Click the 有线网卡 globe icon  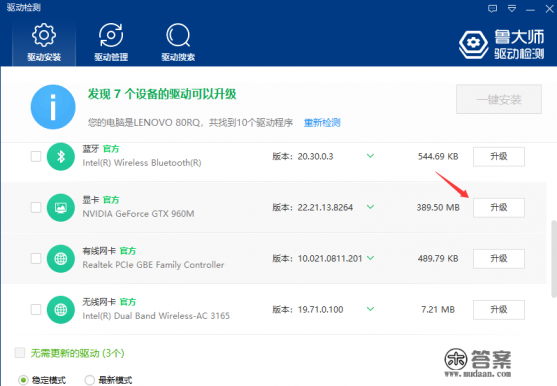click(61, 259)
